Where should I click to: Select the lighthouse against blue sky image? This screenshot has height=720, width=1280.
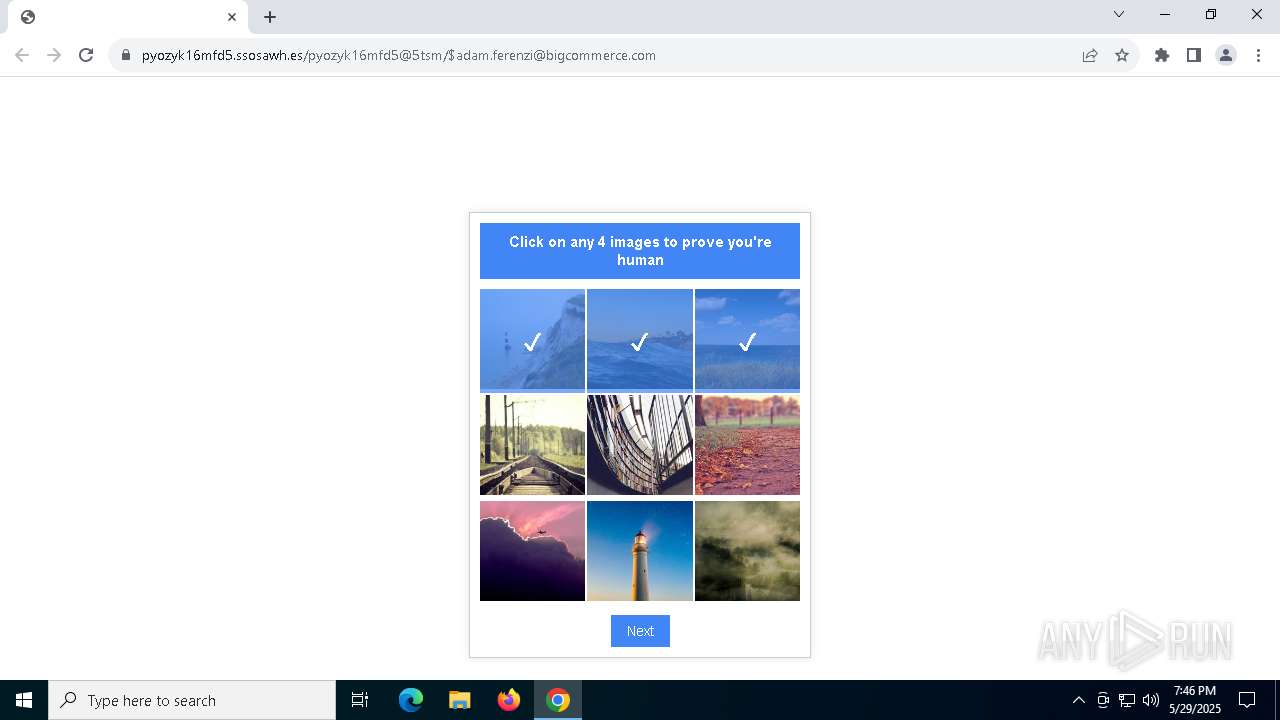coord(640,551)
